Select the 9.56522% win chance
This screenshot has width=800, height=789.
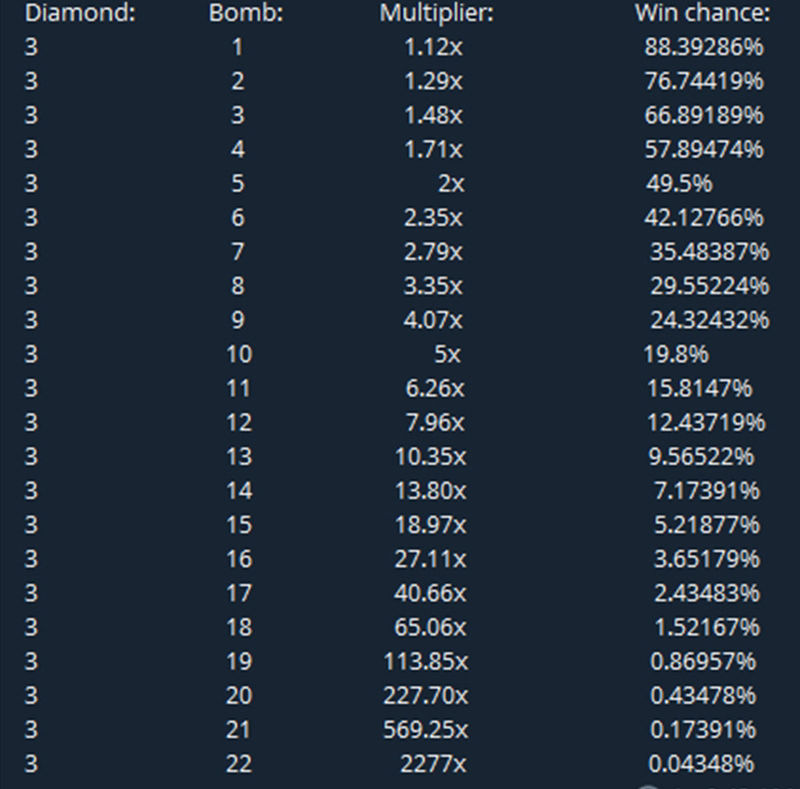701,457
